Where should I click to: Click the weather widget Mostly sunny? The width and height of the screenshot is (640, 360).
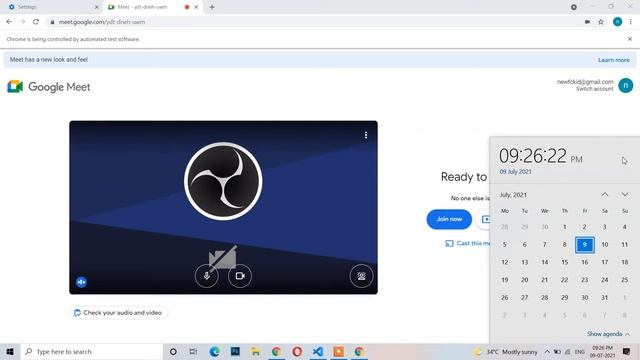click(x=506, y=351)
